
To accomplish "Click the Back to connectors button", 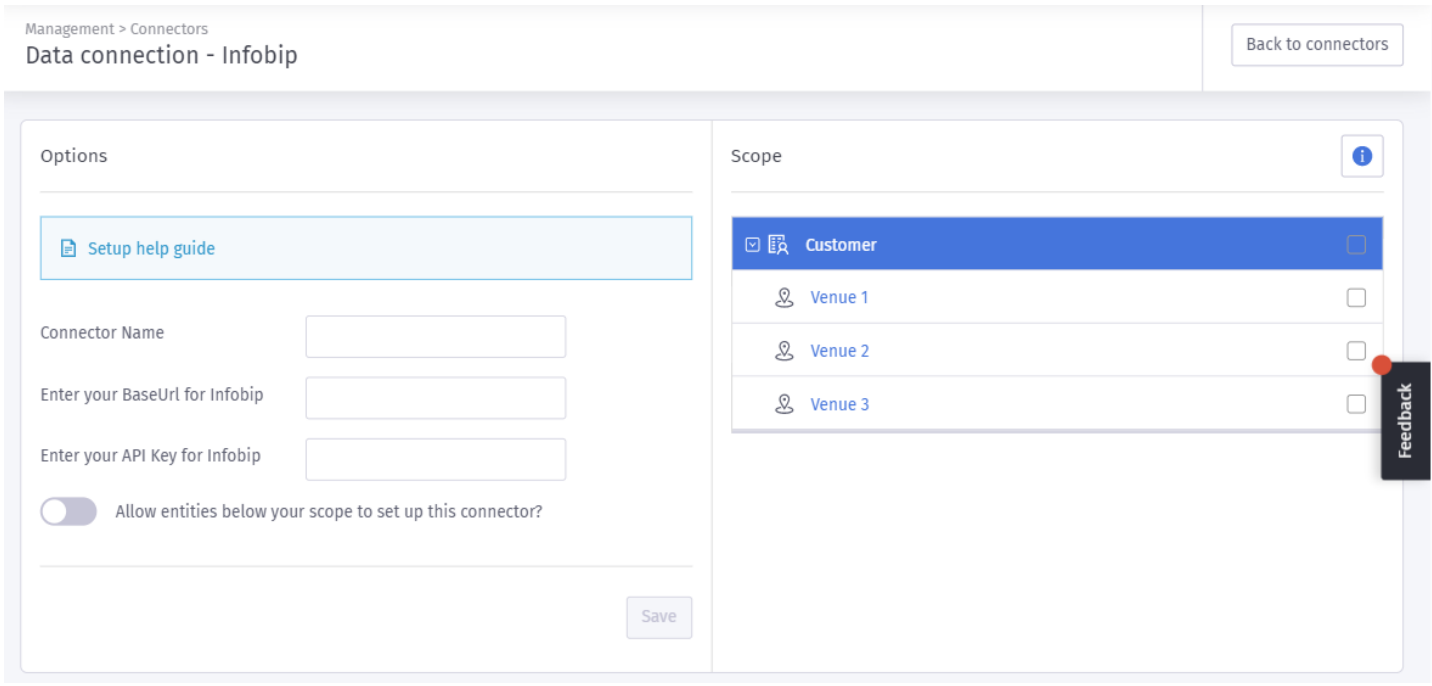I will coord(1317,45).
